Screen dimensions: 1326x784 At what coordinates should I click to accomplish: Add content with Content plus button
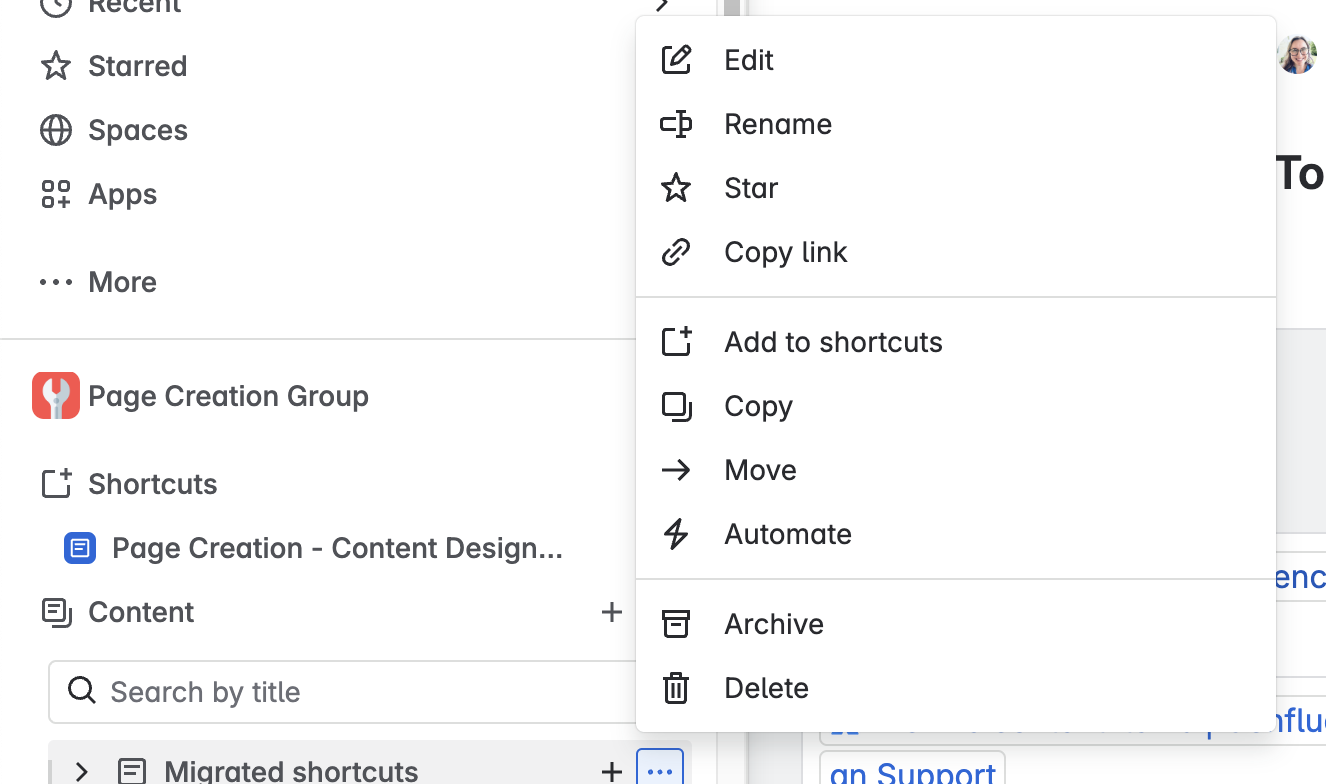tap(611, 612)
